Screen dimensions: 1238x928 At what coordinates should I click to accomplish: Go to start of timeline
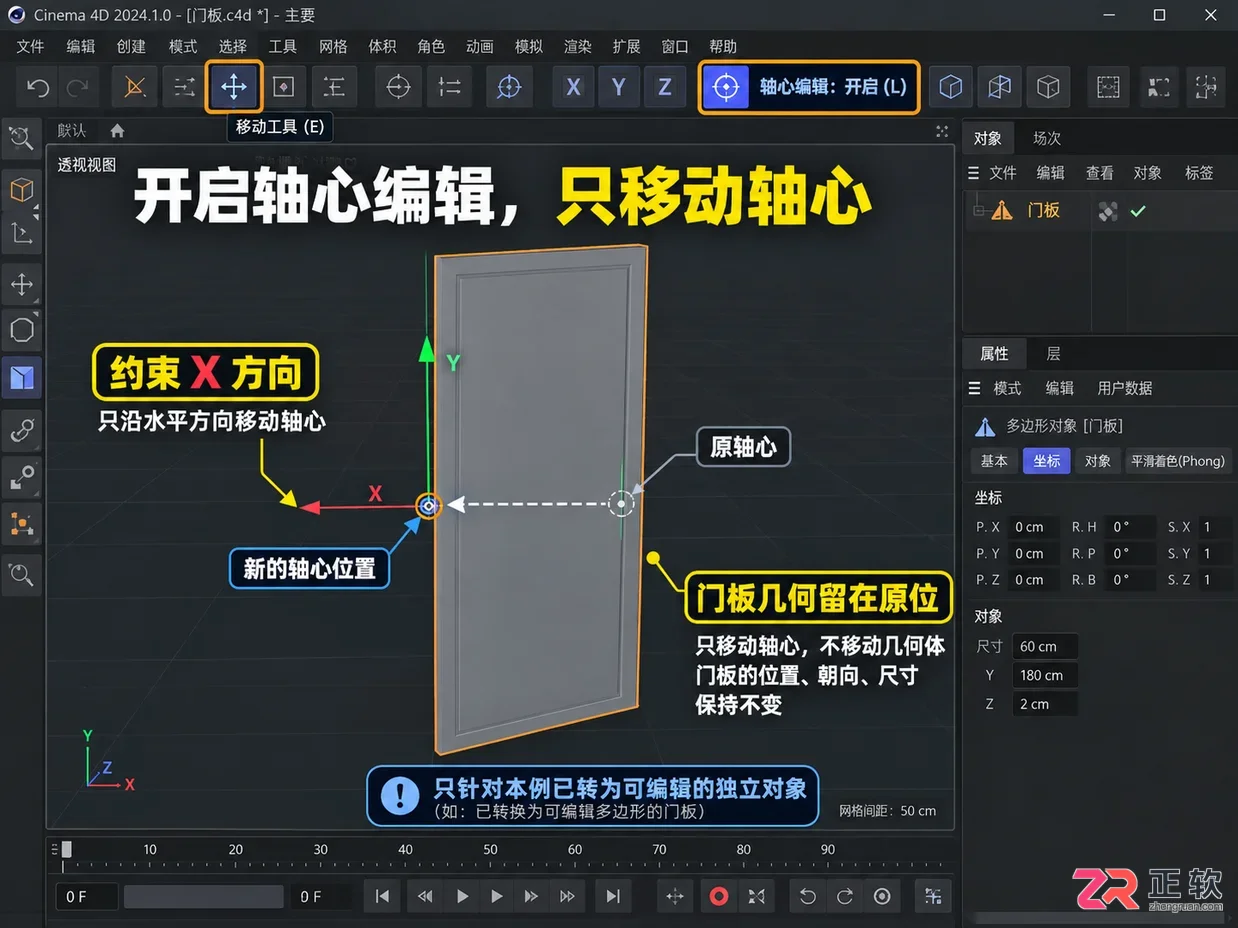pos(382,897)
